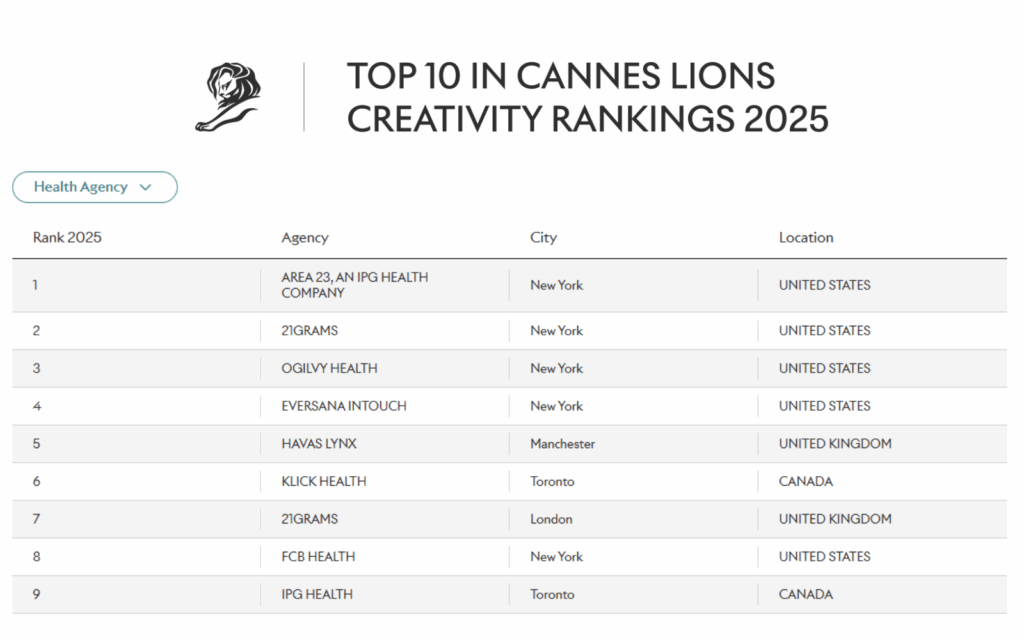Viewport: 1024px width, 640px height.
Task: Open the KLICK HEALTH agency entry
Action: click(324, 481)
